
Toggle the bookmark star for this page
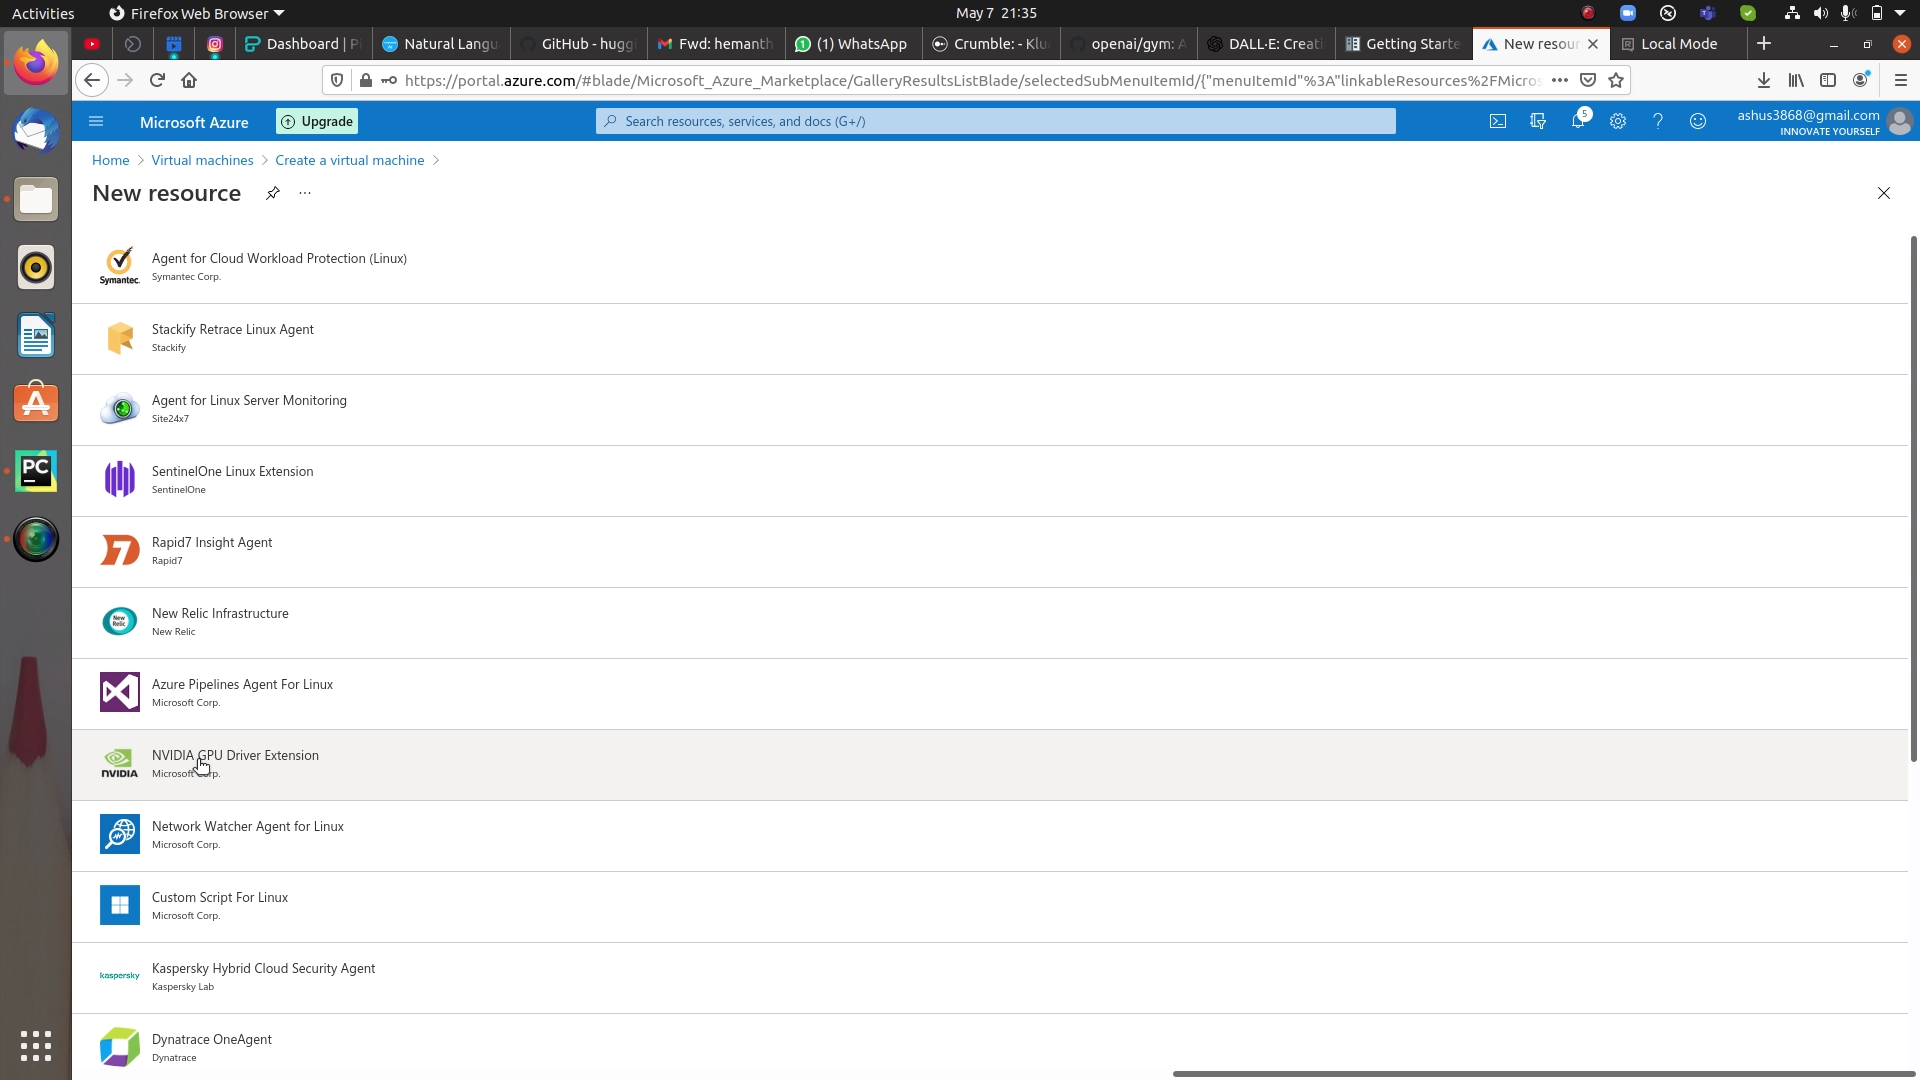coord(1617,80)
